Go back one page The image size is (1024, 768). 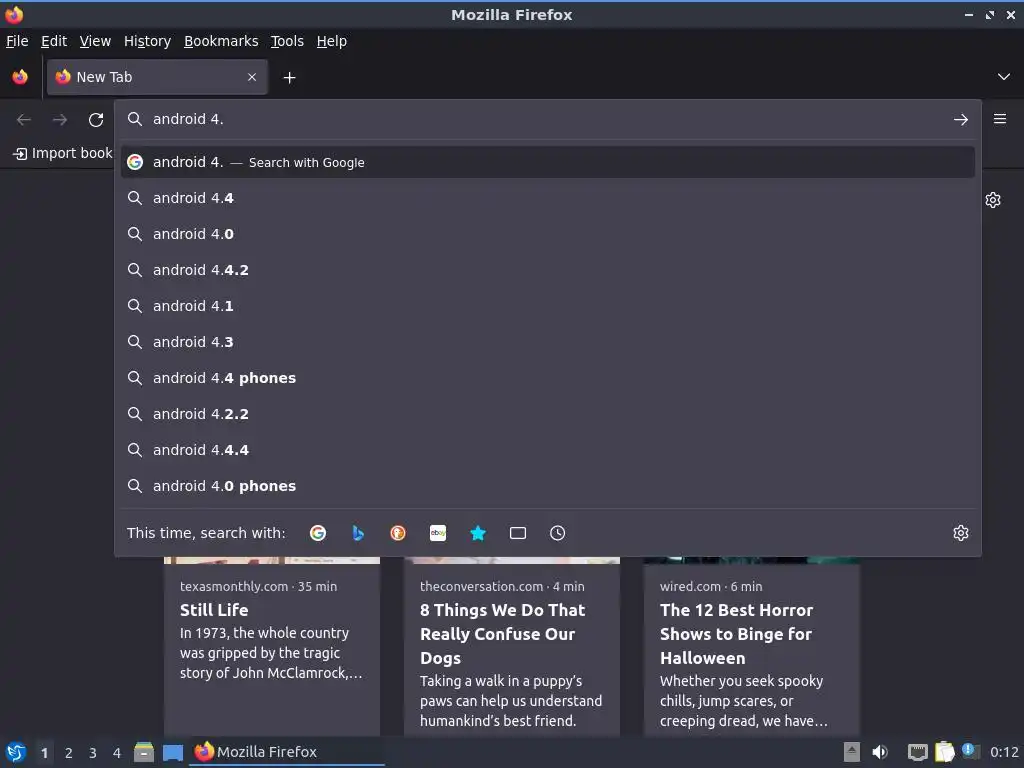coord(24,120)
